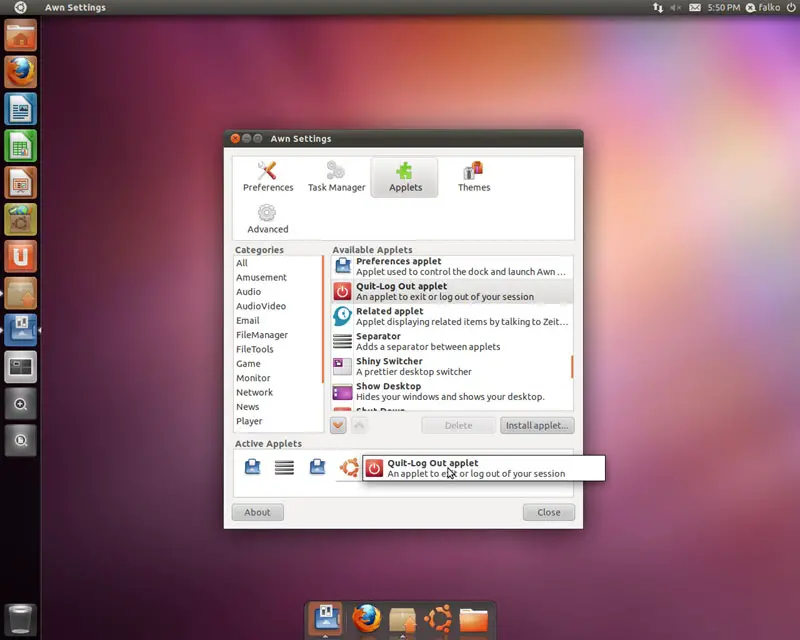Click the Ubuntu logo icon in Active Applets
This screenshot has width=800, height=640.
tap(349, 467)
